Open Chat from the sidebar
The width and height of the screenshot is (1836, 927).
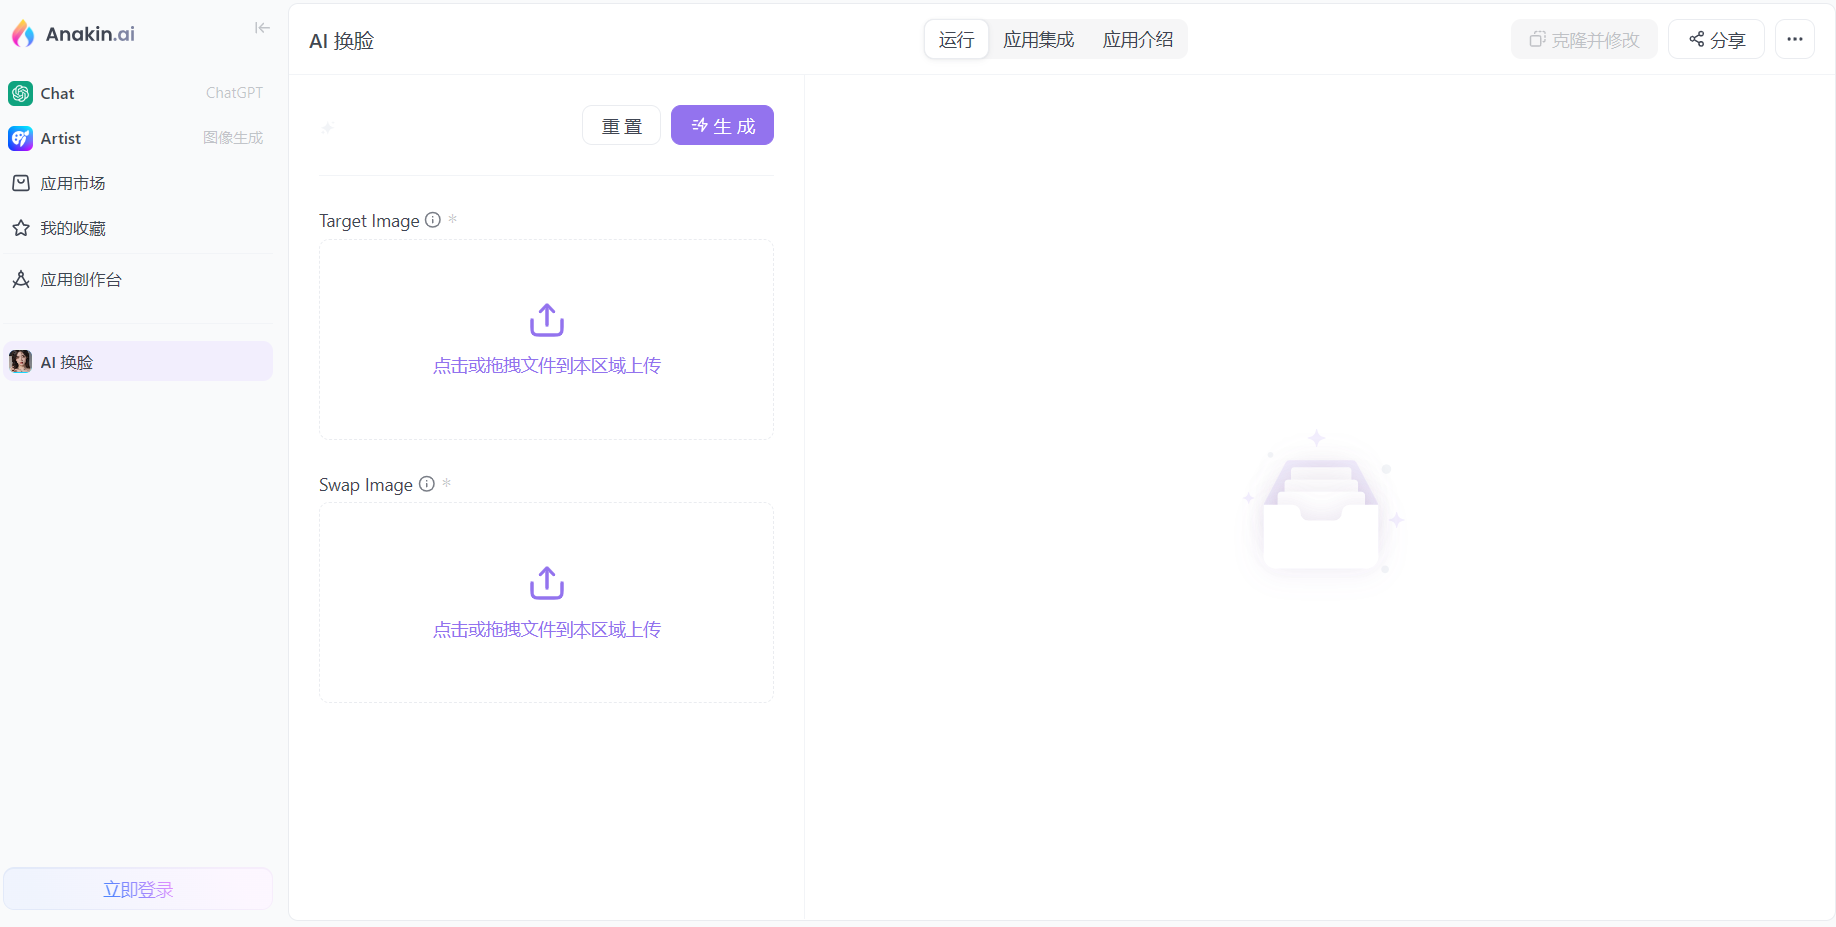pyautogui.click(x=58, y=93)
